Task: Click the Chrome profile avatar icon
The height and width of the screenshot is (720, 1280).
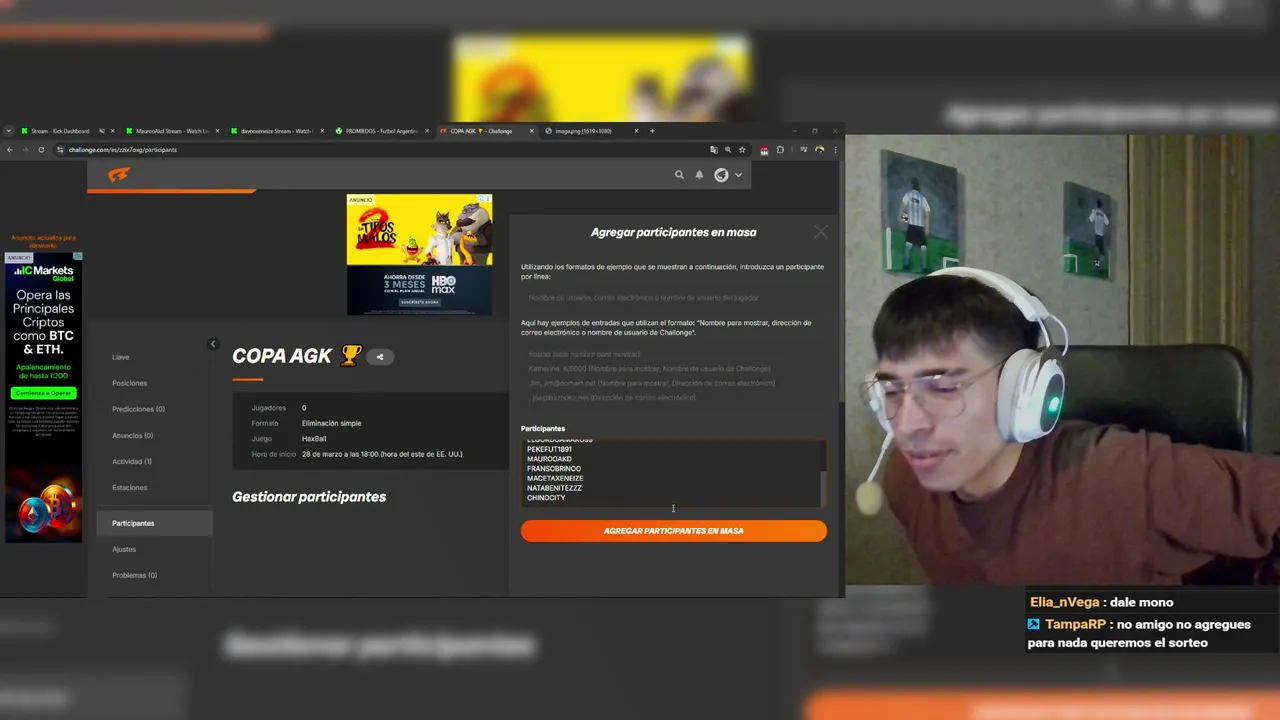Action: (x=820, y=150)
